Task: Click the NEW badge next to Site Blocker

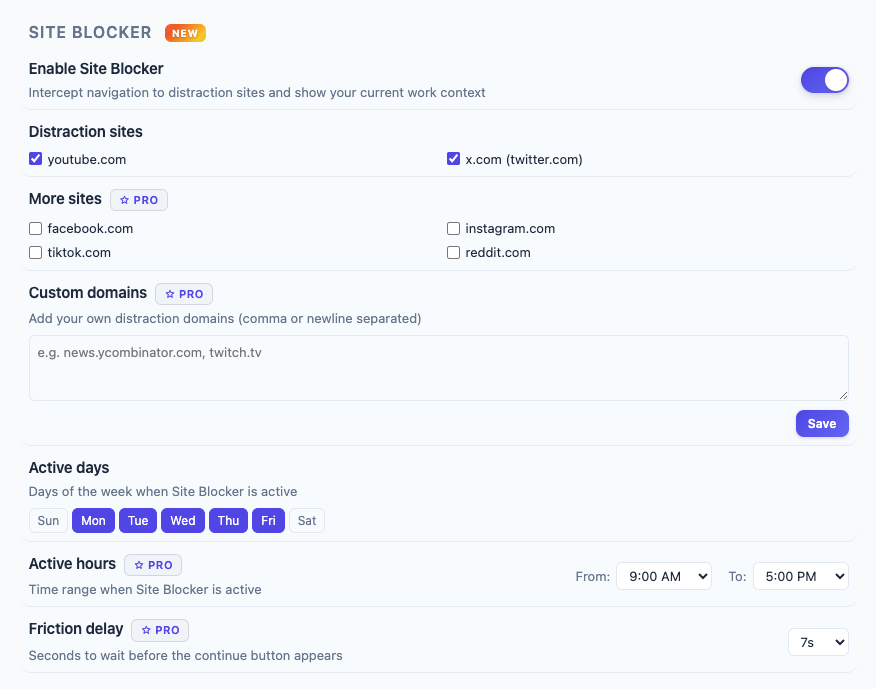Action: [184, 33]
